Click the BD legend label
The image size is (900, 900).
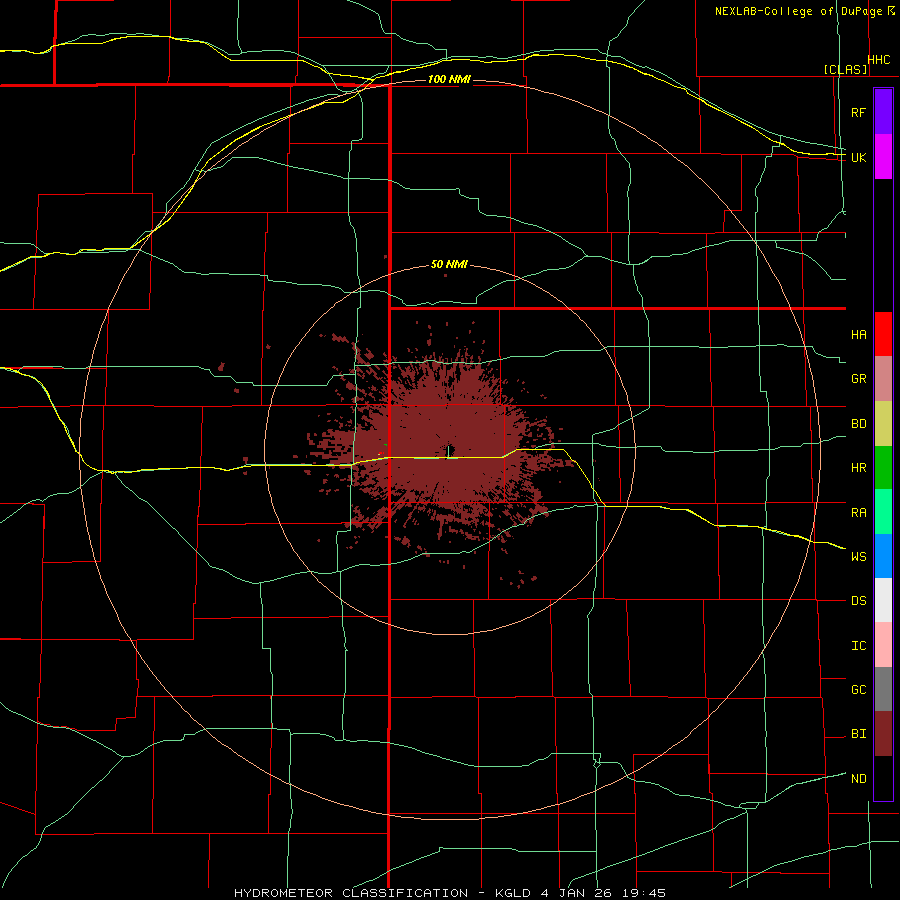pyautogui.click(x=859, y=424)
